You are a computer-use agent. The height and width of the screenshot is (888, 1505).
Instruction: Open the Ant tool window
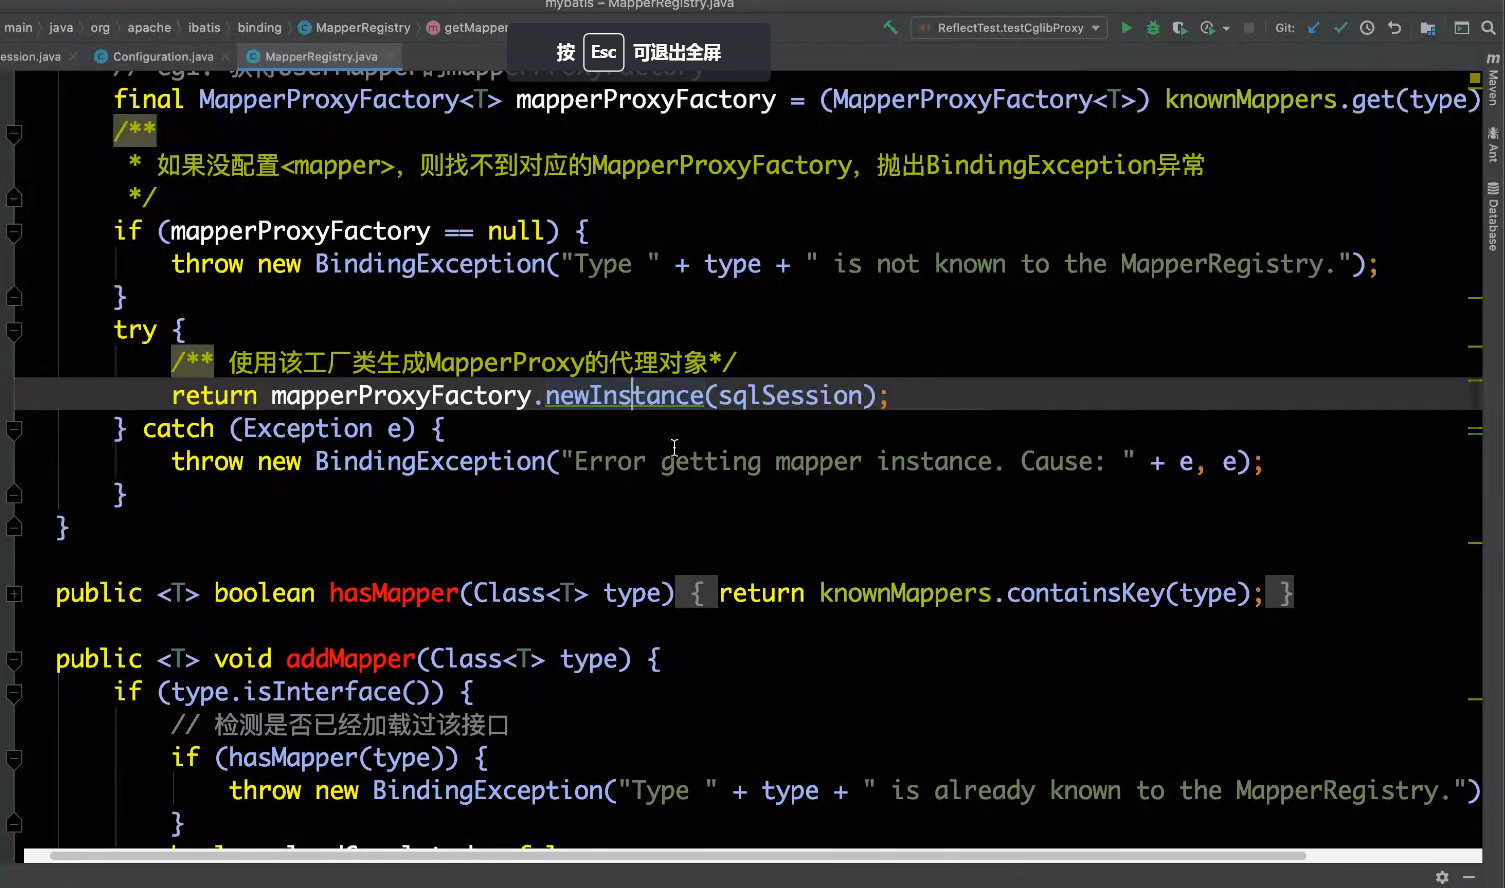point(1493,145)
